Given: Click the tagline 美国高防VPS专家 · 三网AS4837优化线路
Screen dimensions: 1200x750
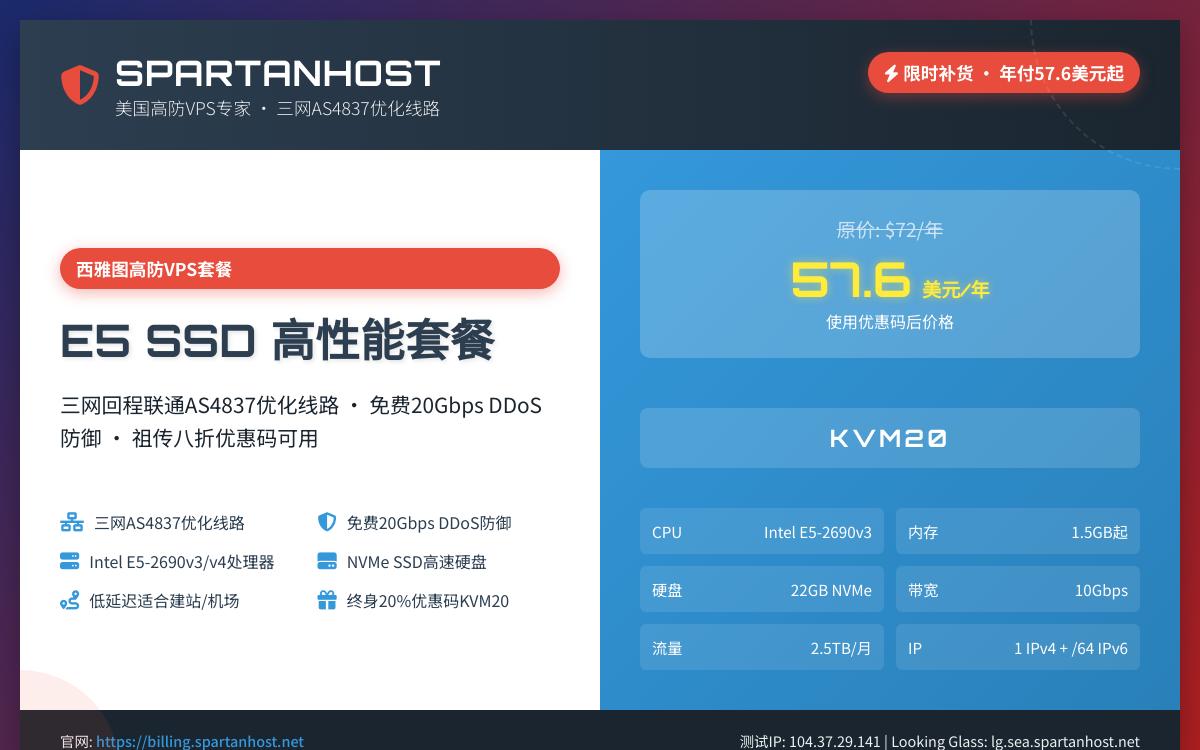Looking at the screenshot, I should (x=278, y=108).
